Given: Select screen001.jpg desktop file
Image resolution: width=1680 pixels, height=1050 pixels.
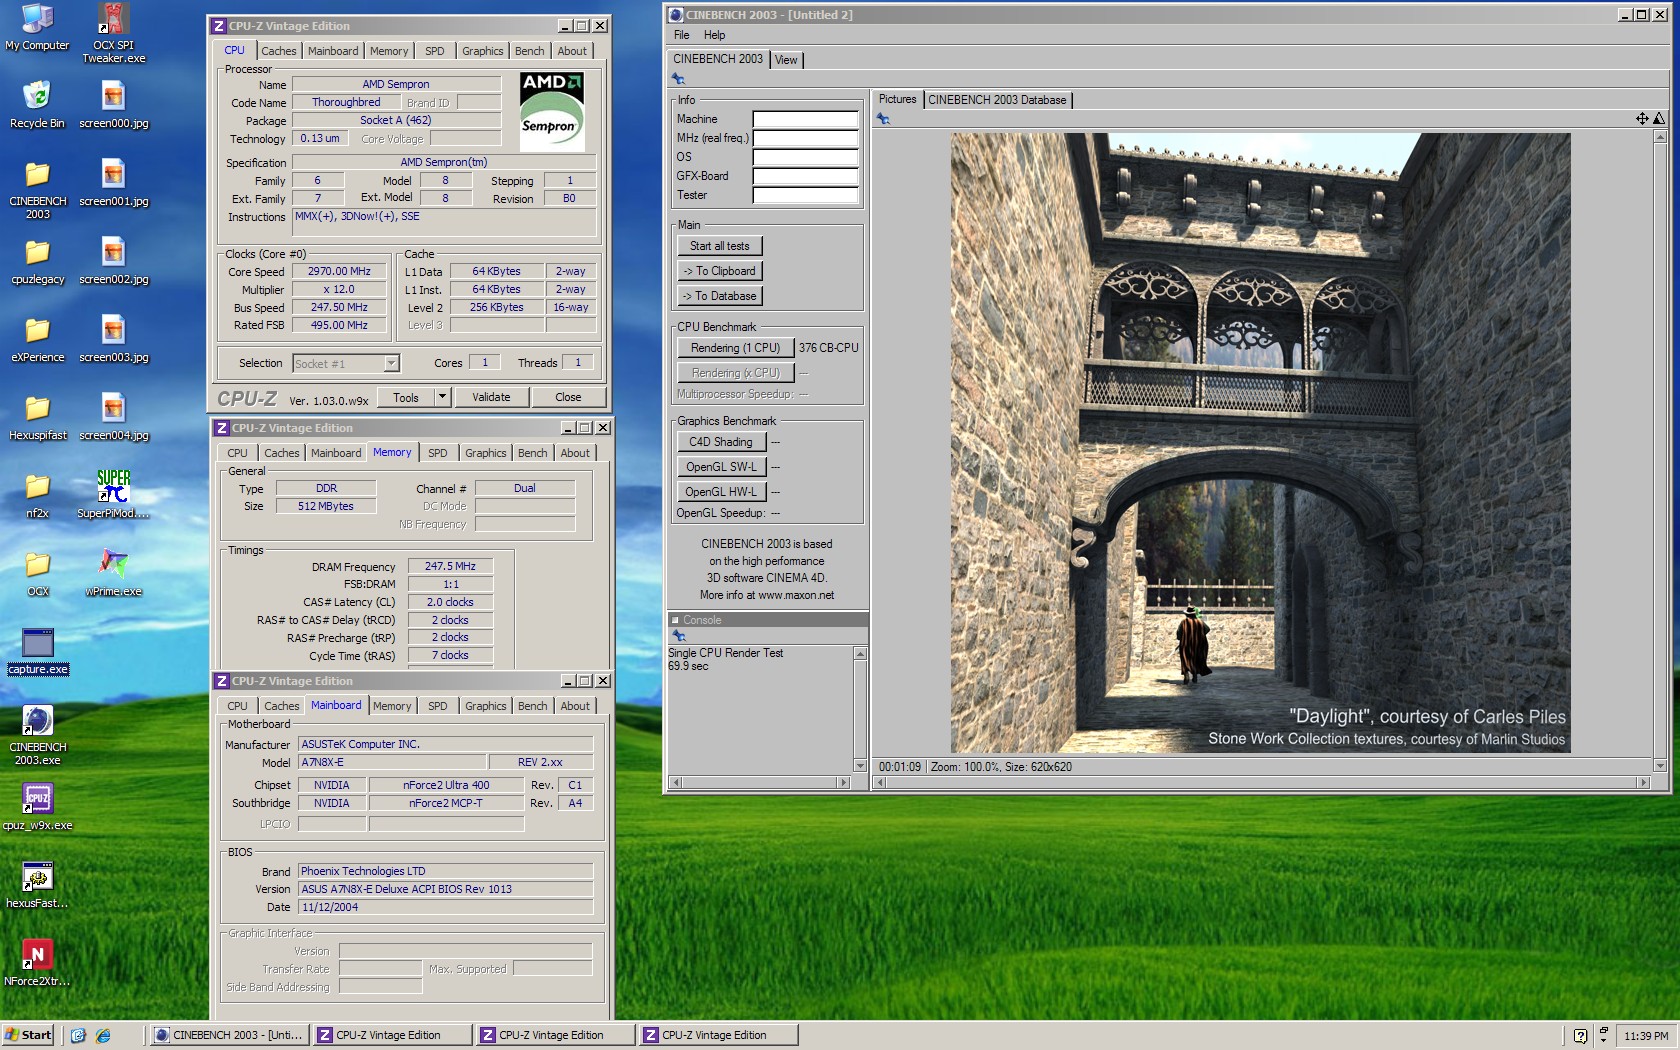Looking at the screenshot, I should pyautogui.click(x=113, y=183).
